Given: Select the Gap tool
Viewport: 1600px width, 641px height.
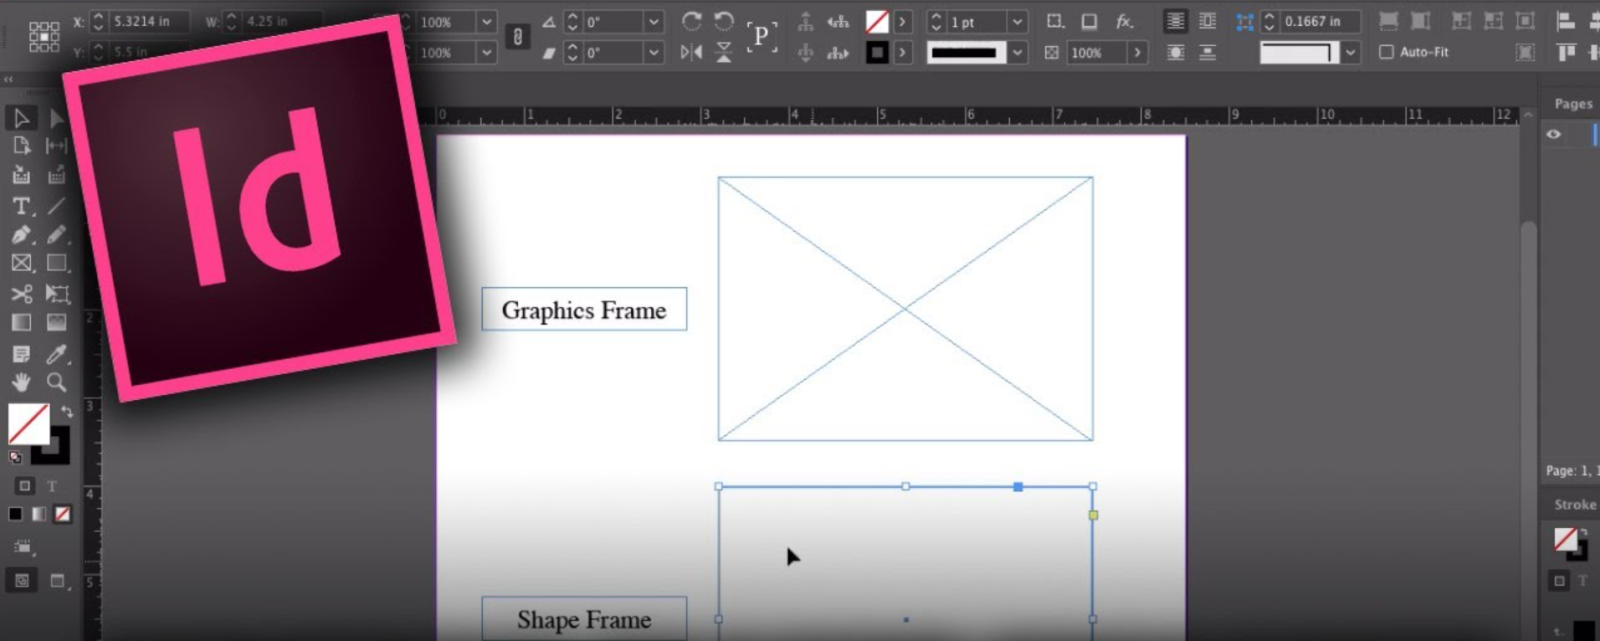Looking at the screenshot, I should tap(56, 146).
